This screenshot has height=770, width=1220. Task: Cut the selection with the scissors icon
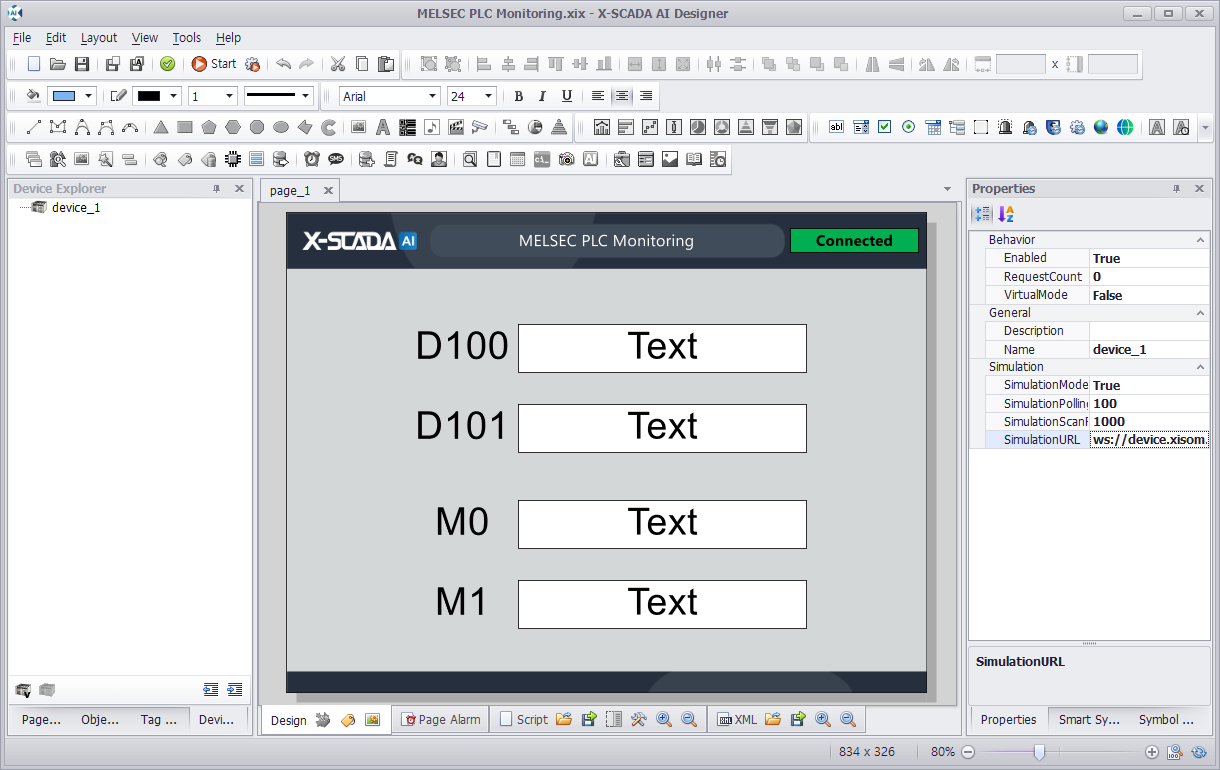pyautogui.click(x=338, y=64)
